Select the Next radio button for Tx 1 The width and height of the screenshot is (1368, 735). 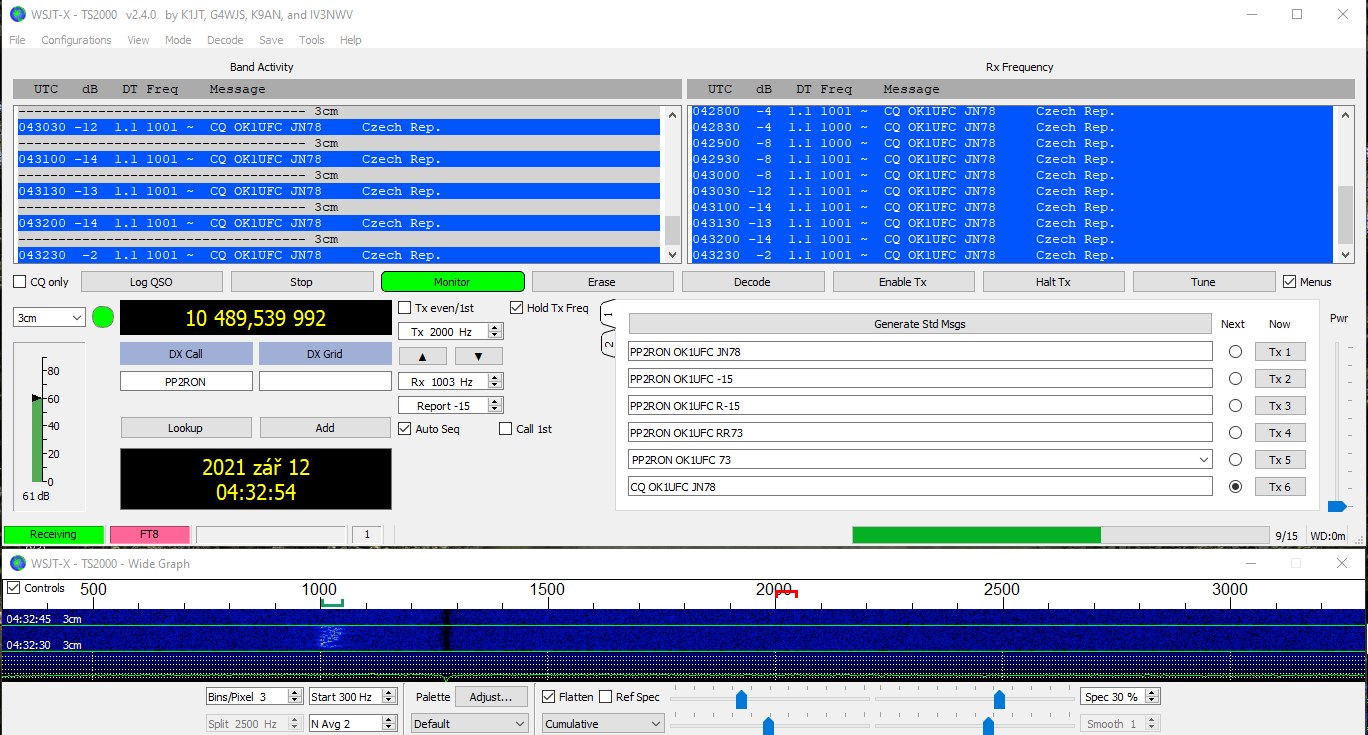coord(1235,352)
